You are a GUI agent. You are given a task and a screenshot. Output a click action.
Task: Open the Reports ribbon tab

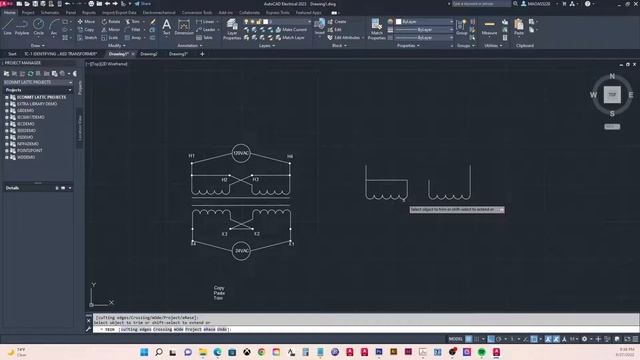pyautogui.click(x=89, y=13)
